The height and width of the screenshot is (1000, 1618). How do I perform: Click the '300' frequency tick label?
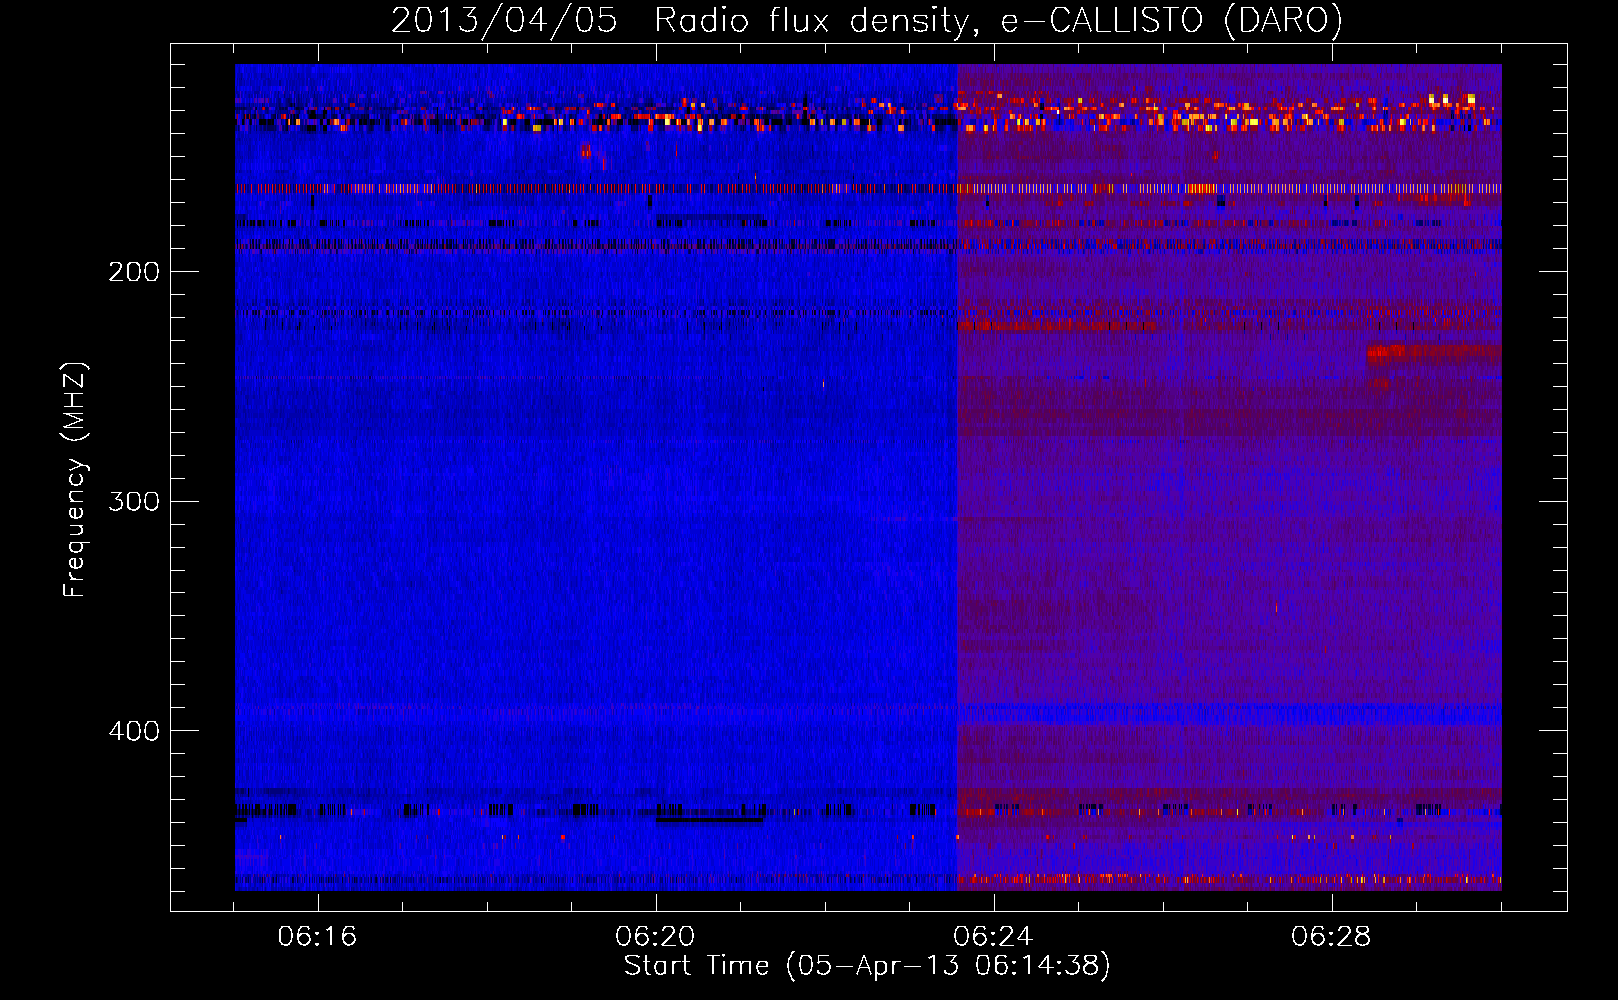[134, 501]
